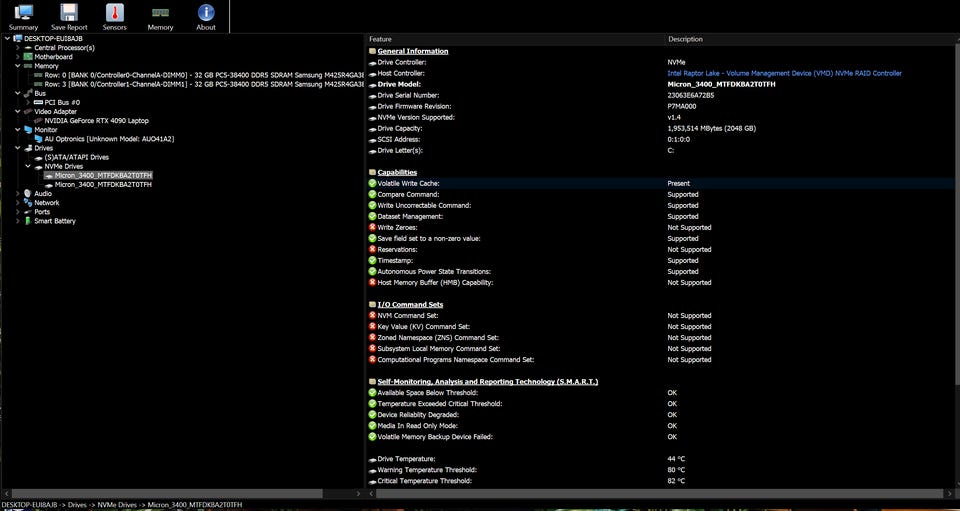Collapse the NVMe Drives node
Image resolution: width=960 pixels, height=511 pixels.
[28, 166]
